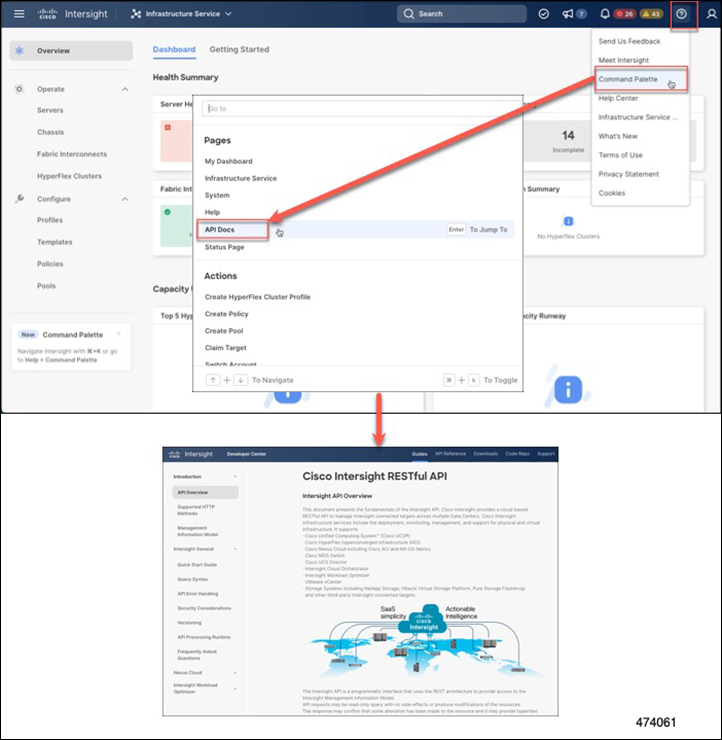Switch to the Getting Started tab
722x740 pixels.
point(239,50)
